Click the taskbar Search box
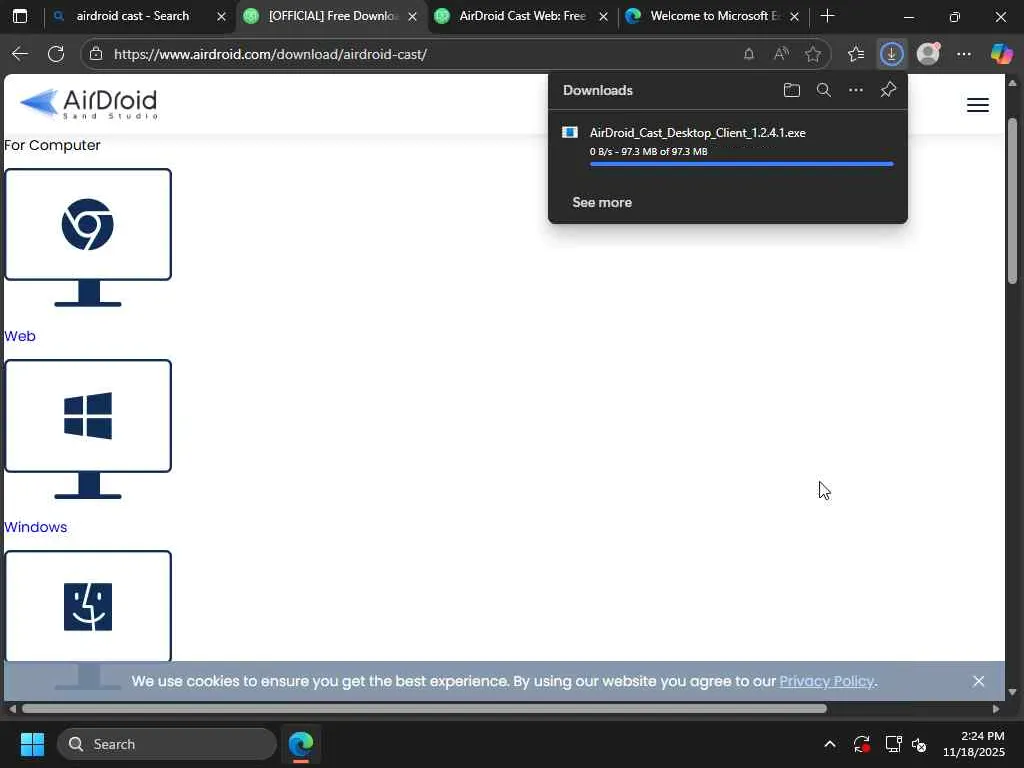1024x768 pixels. point(167,744)
